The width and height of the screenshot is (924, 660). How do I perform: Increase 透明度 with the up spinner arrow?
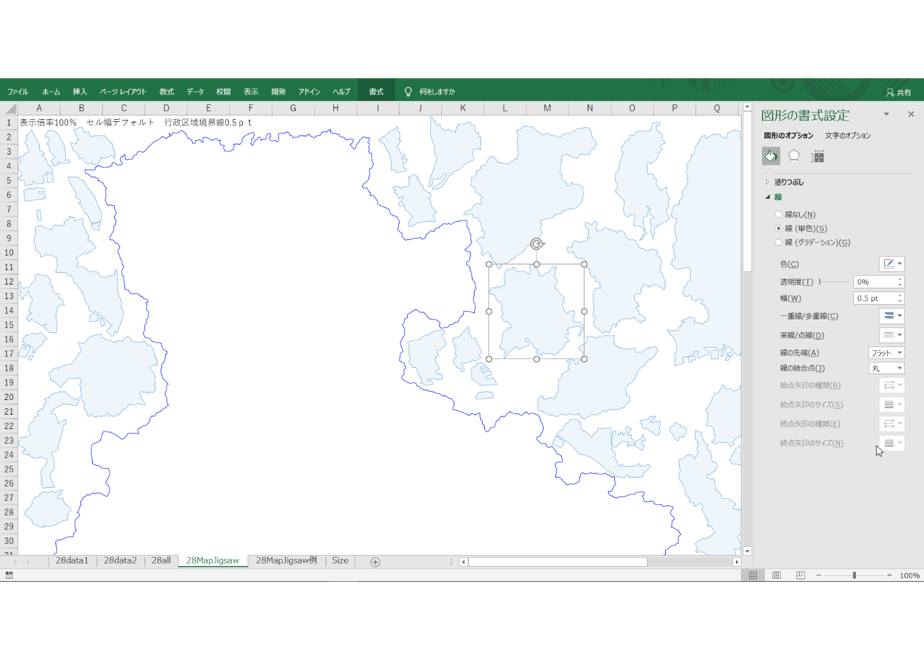tap(900, 279)
